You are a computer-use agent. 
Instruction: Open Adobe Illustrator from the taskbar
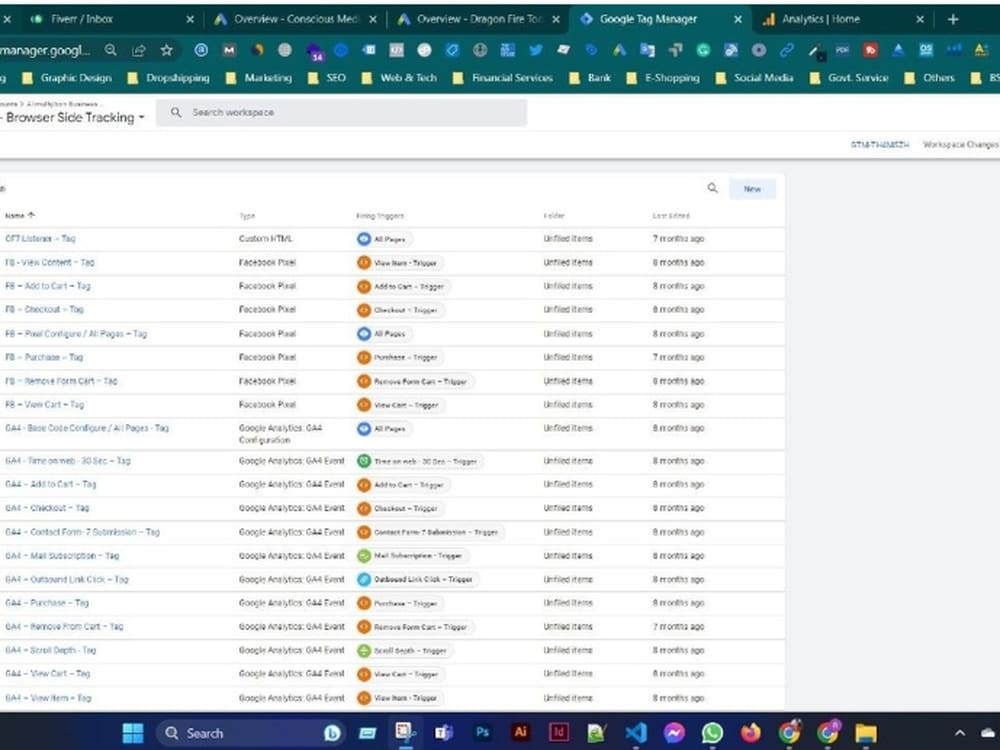(520, 732)
